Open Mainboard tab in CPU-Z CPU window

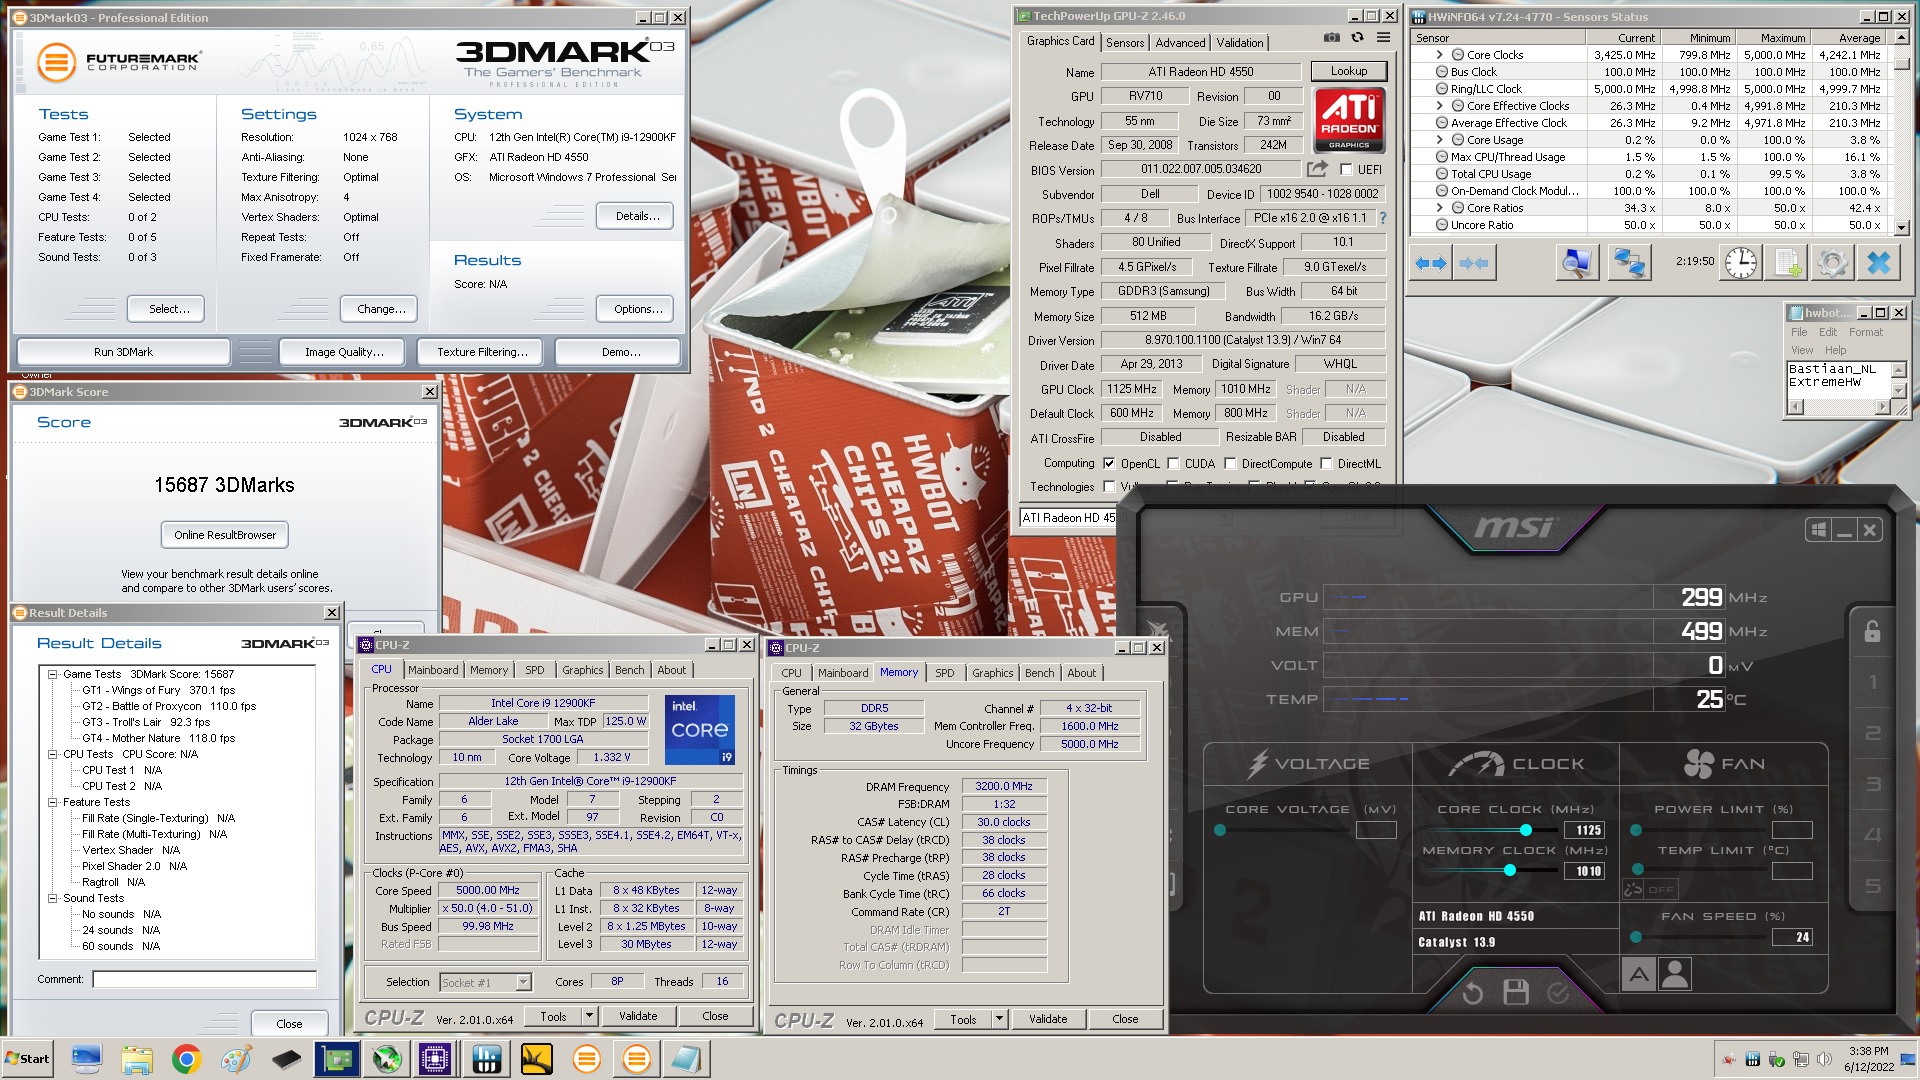[433, 670]
